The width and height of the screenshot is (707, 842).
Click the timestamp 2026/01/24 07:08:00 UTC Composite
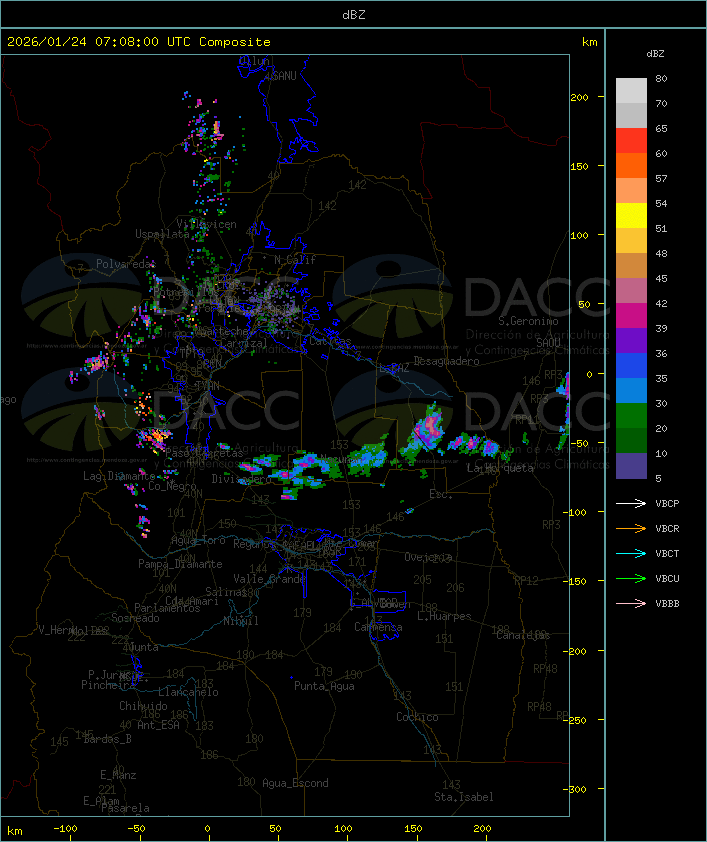pos(139,42)
